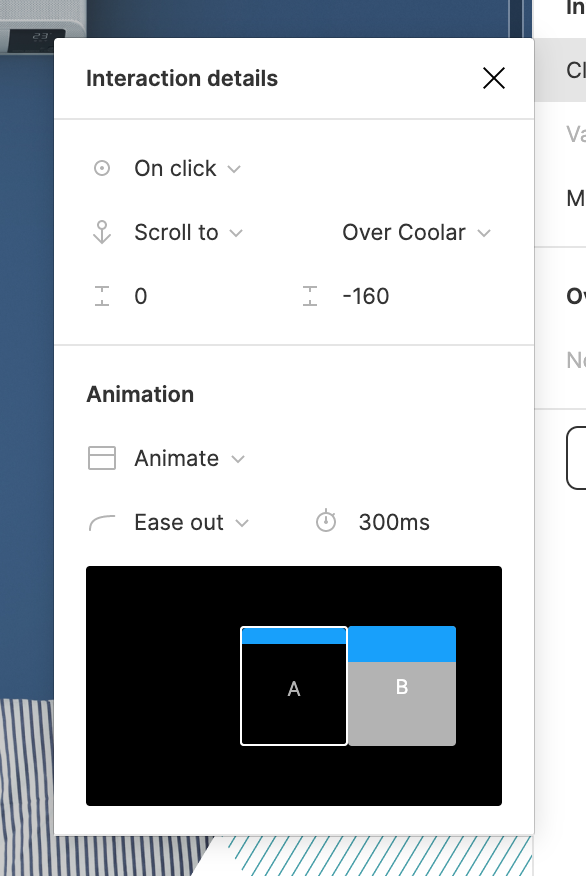
Task: Click frame B in animation preview
Action: [x=402, y=686]
